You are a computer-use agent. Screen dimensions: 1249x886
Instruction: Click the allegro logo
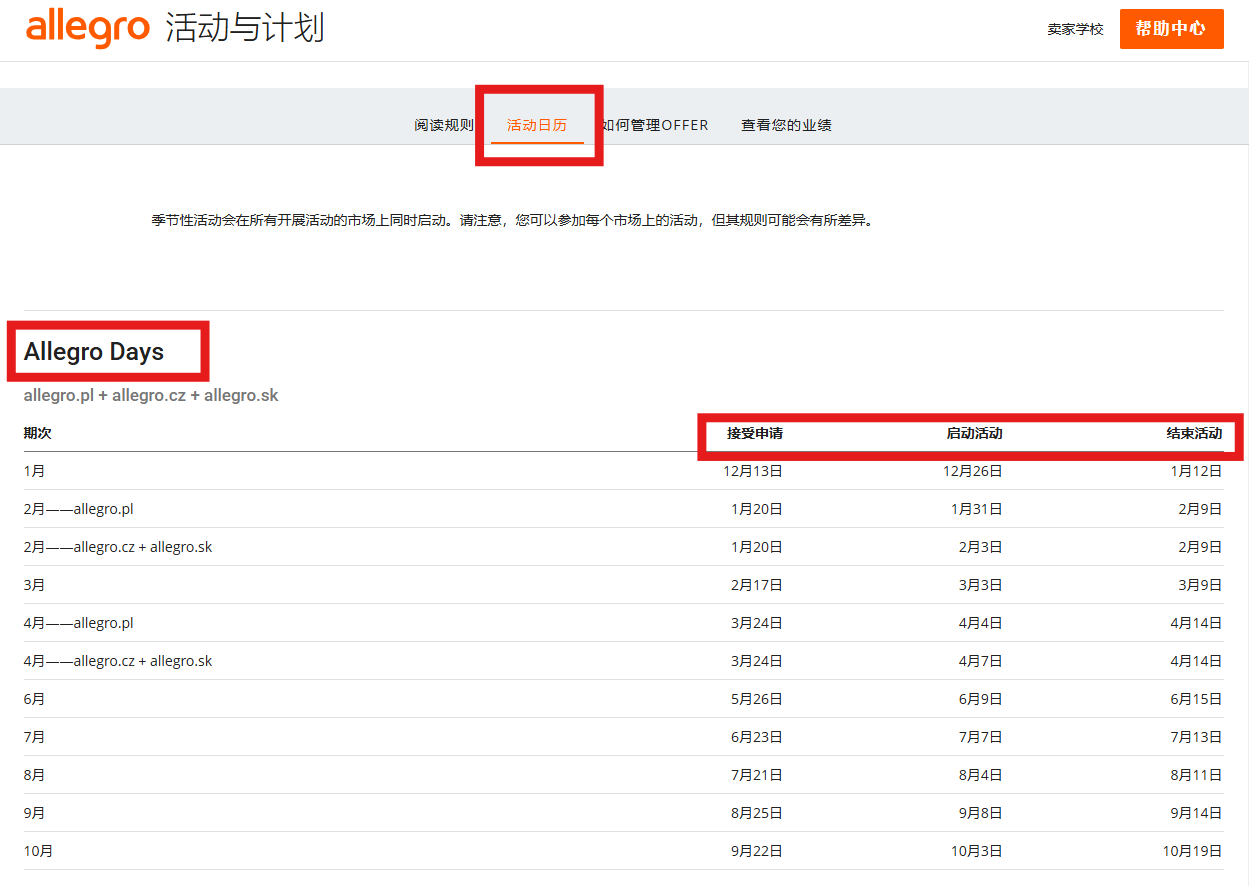pyautogui.click(x=87, y=27)
